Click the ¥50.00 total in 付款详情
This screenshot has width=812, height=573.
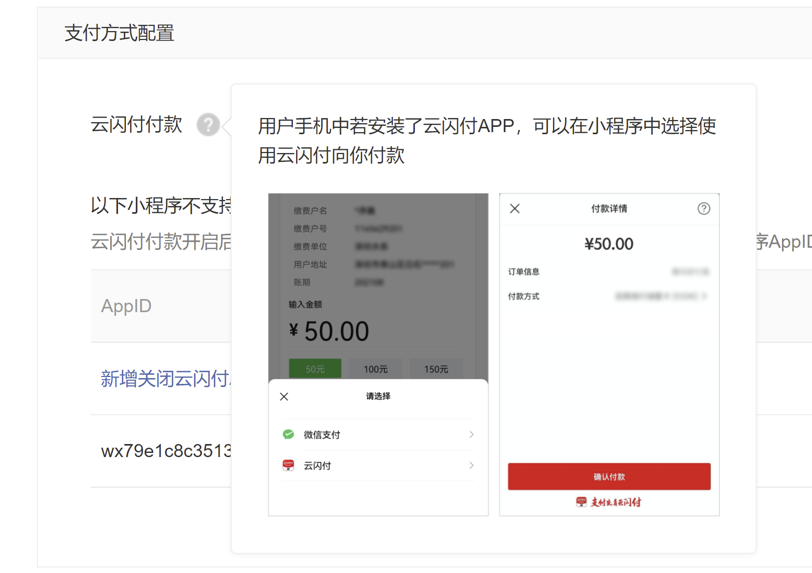[x=609, y=243]
